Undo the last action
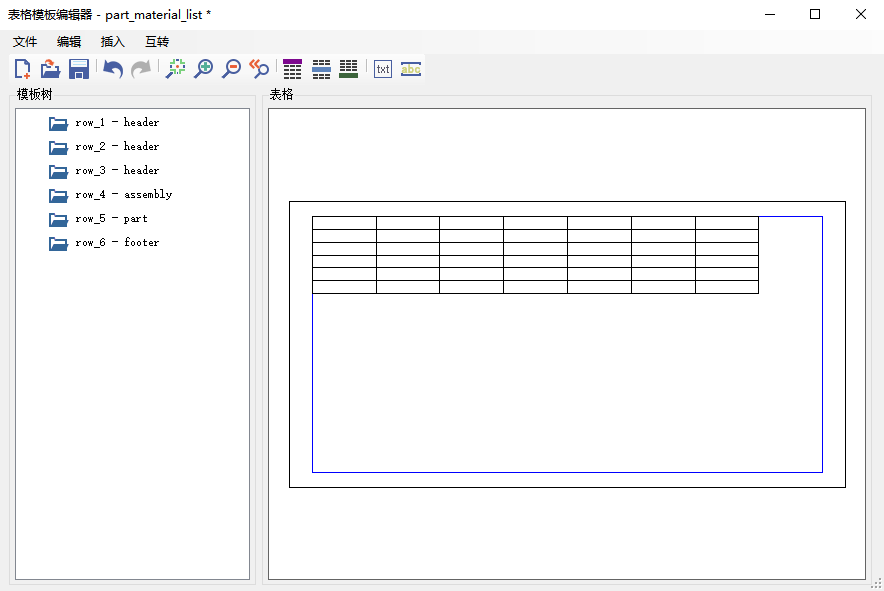 coord(113,69)
